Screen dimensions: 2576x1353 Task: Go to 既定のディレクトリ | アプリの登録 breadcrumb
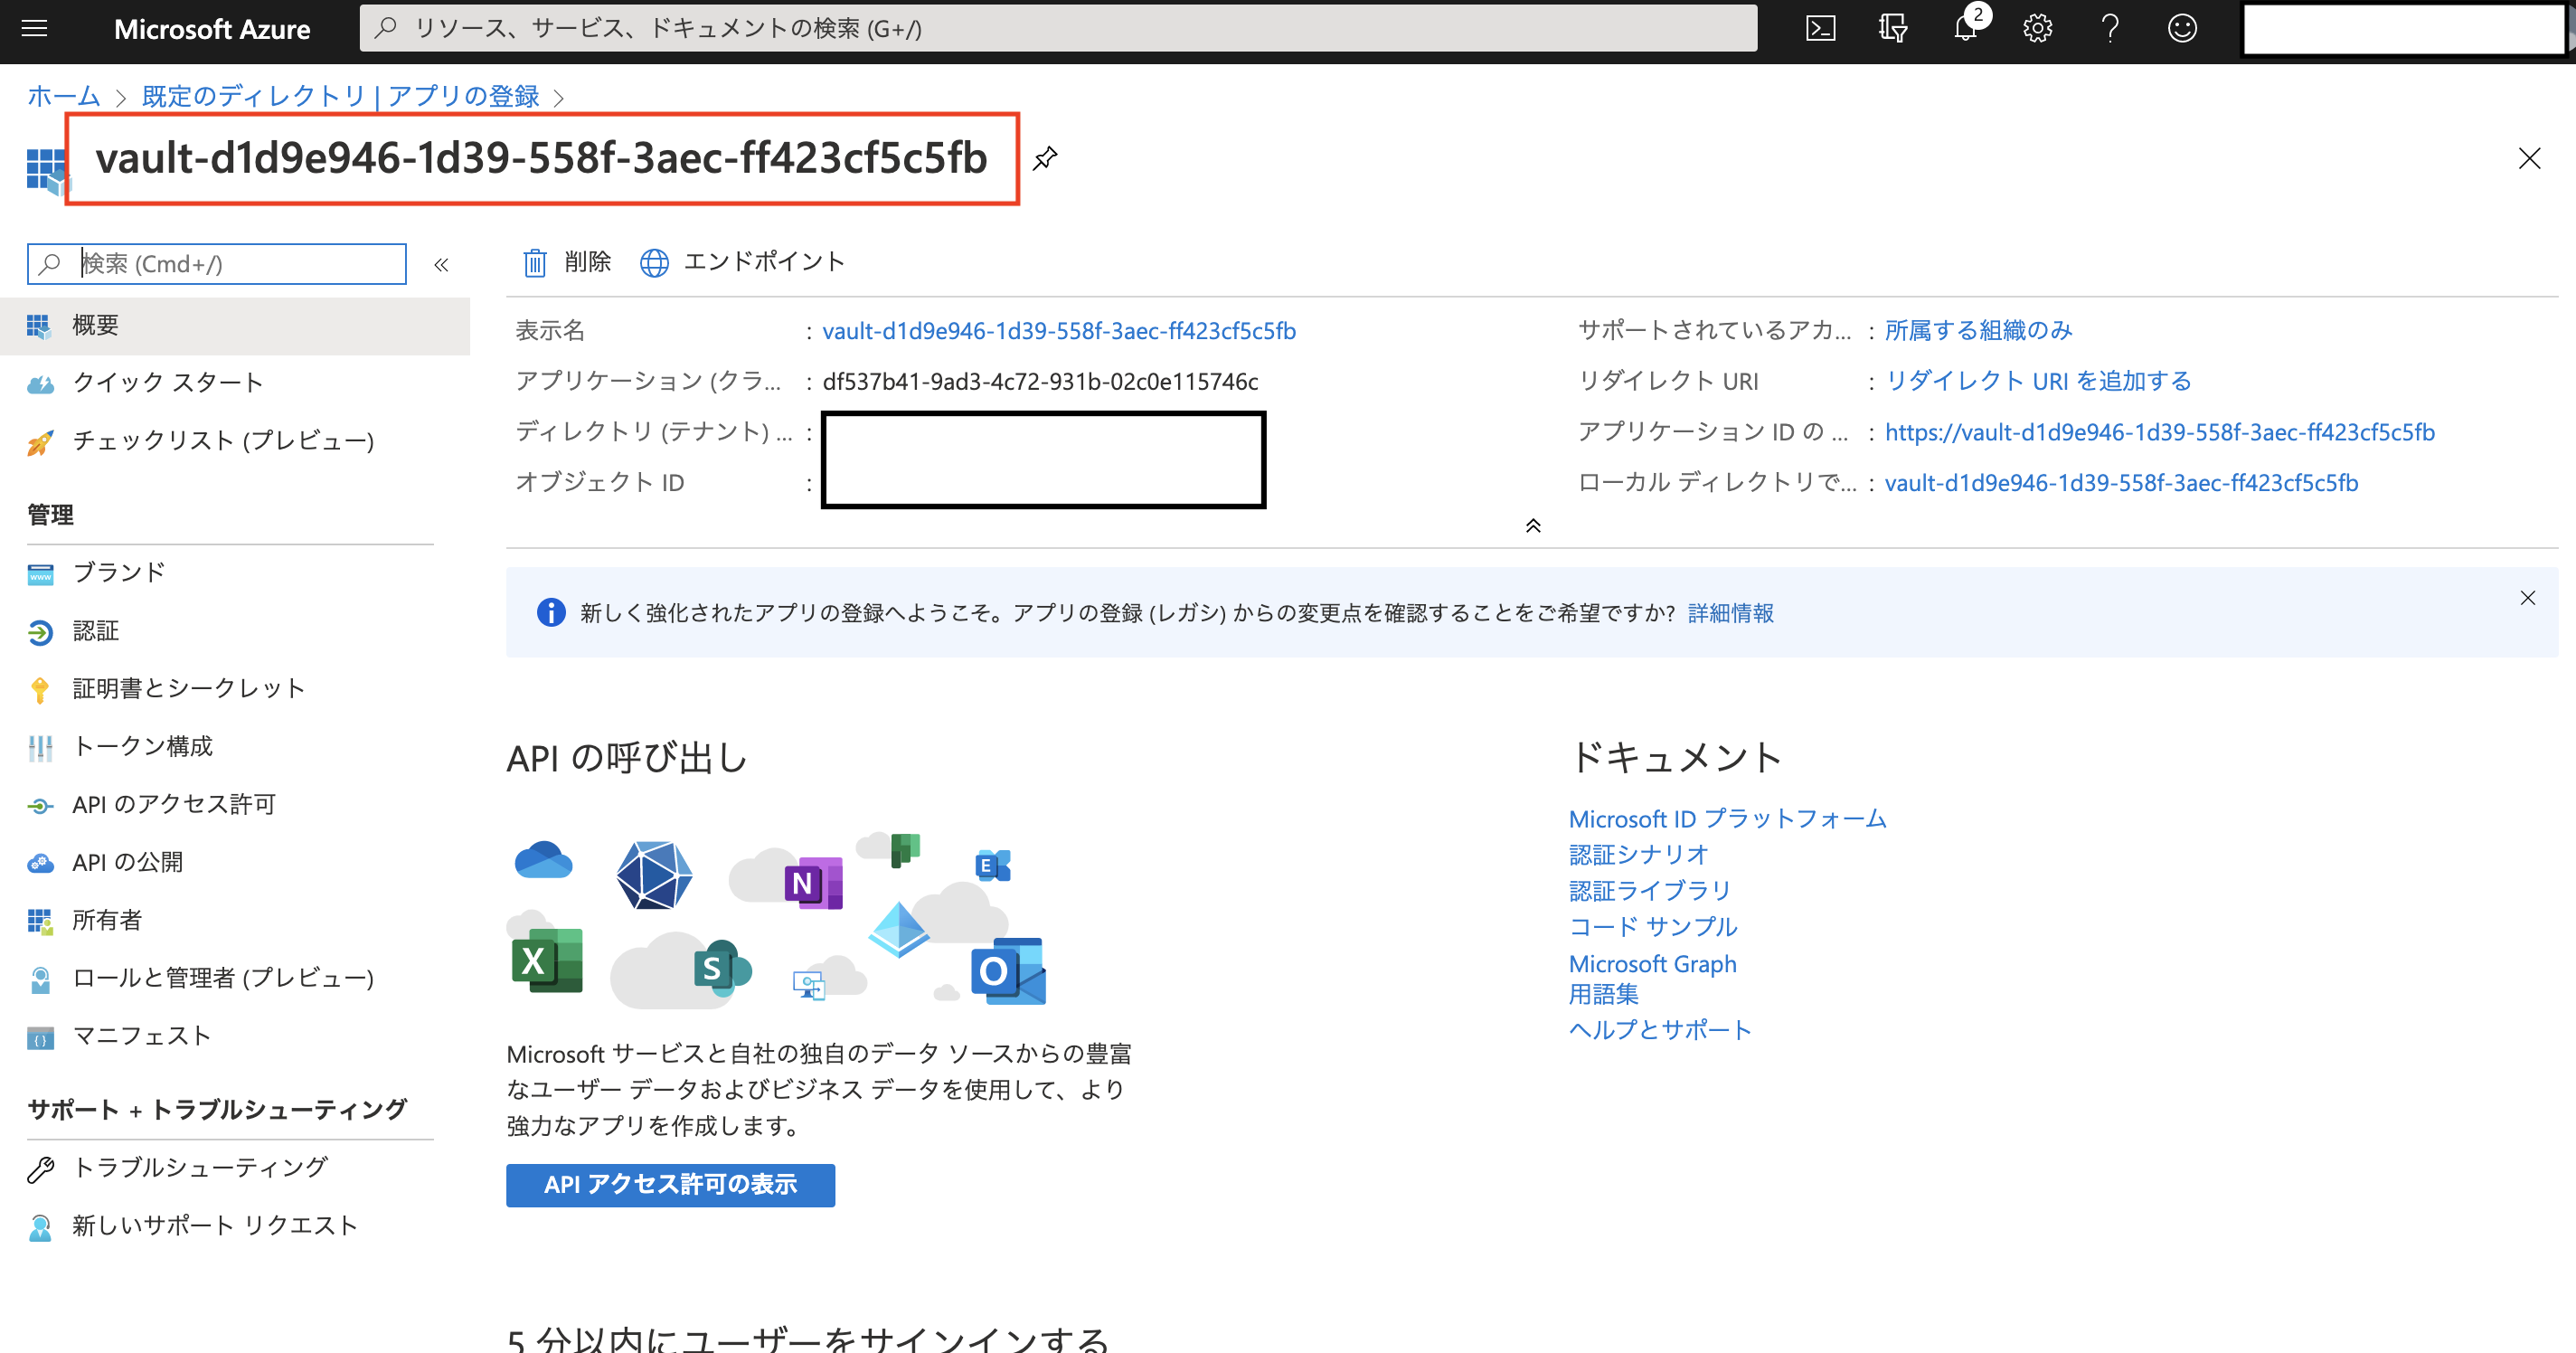pyautogui.click(x=340, y=96)
